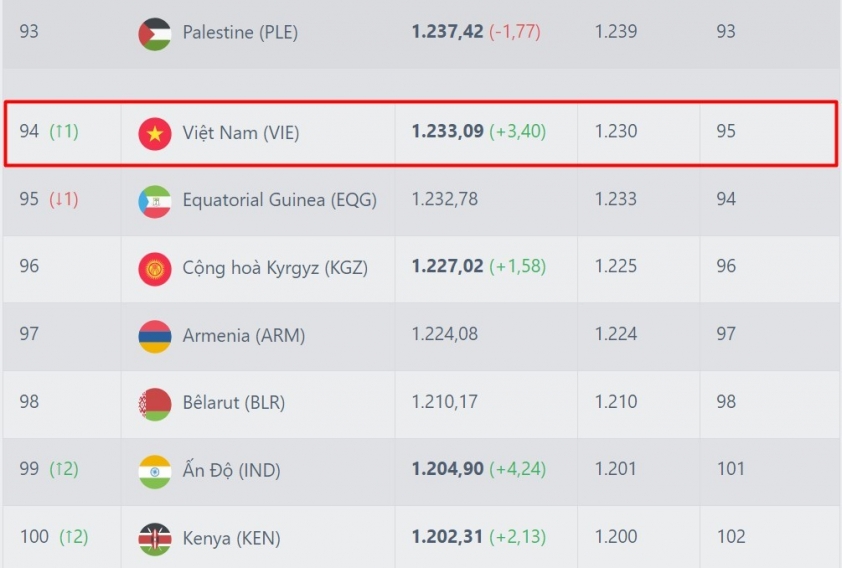Click the Ấn Độ flag icon
The image size is (842, 568).
coord(155,472)
